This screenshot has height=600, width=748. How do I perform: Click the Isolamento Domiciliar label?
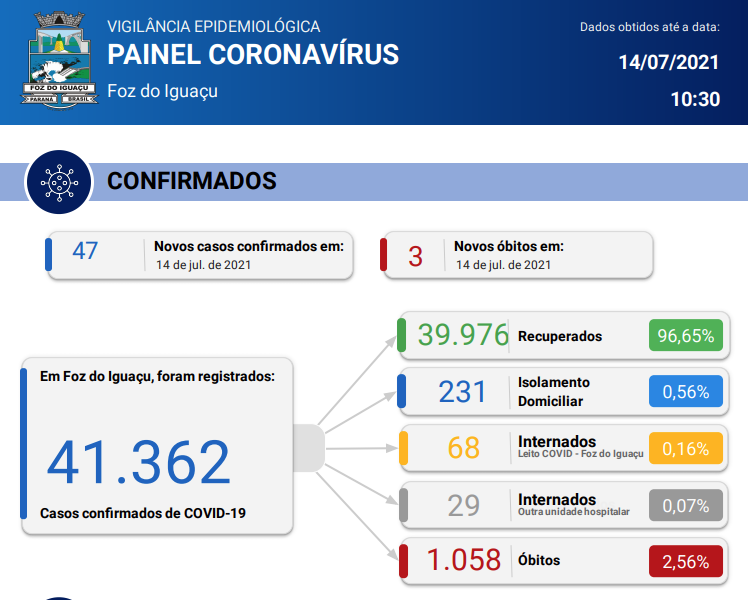click(x=554, y=392)
